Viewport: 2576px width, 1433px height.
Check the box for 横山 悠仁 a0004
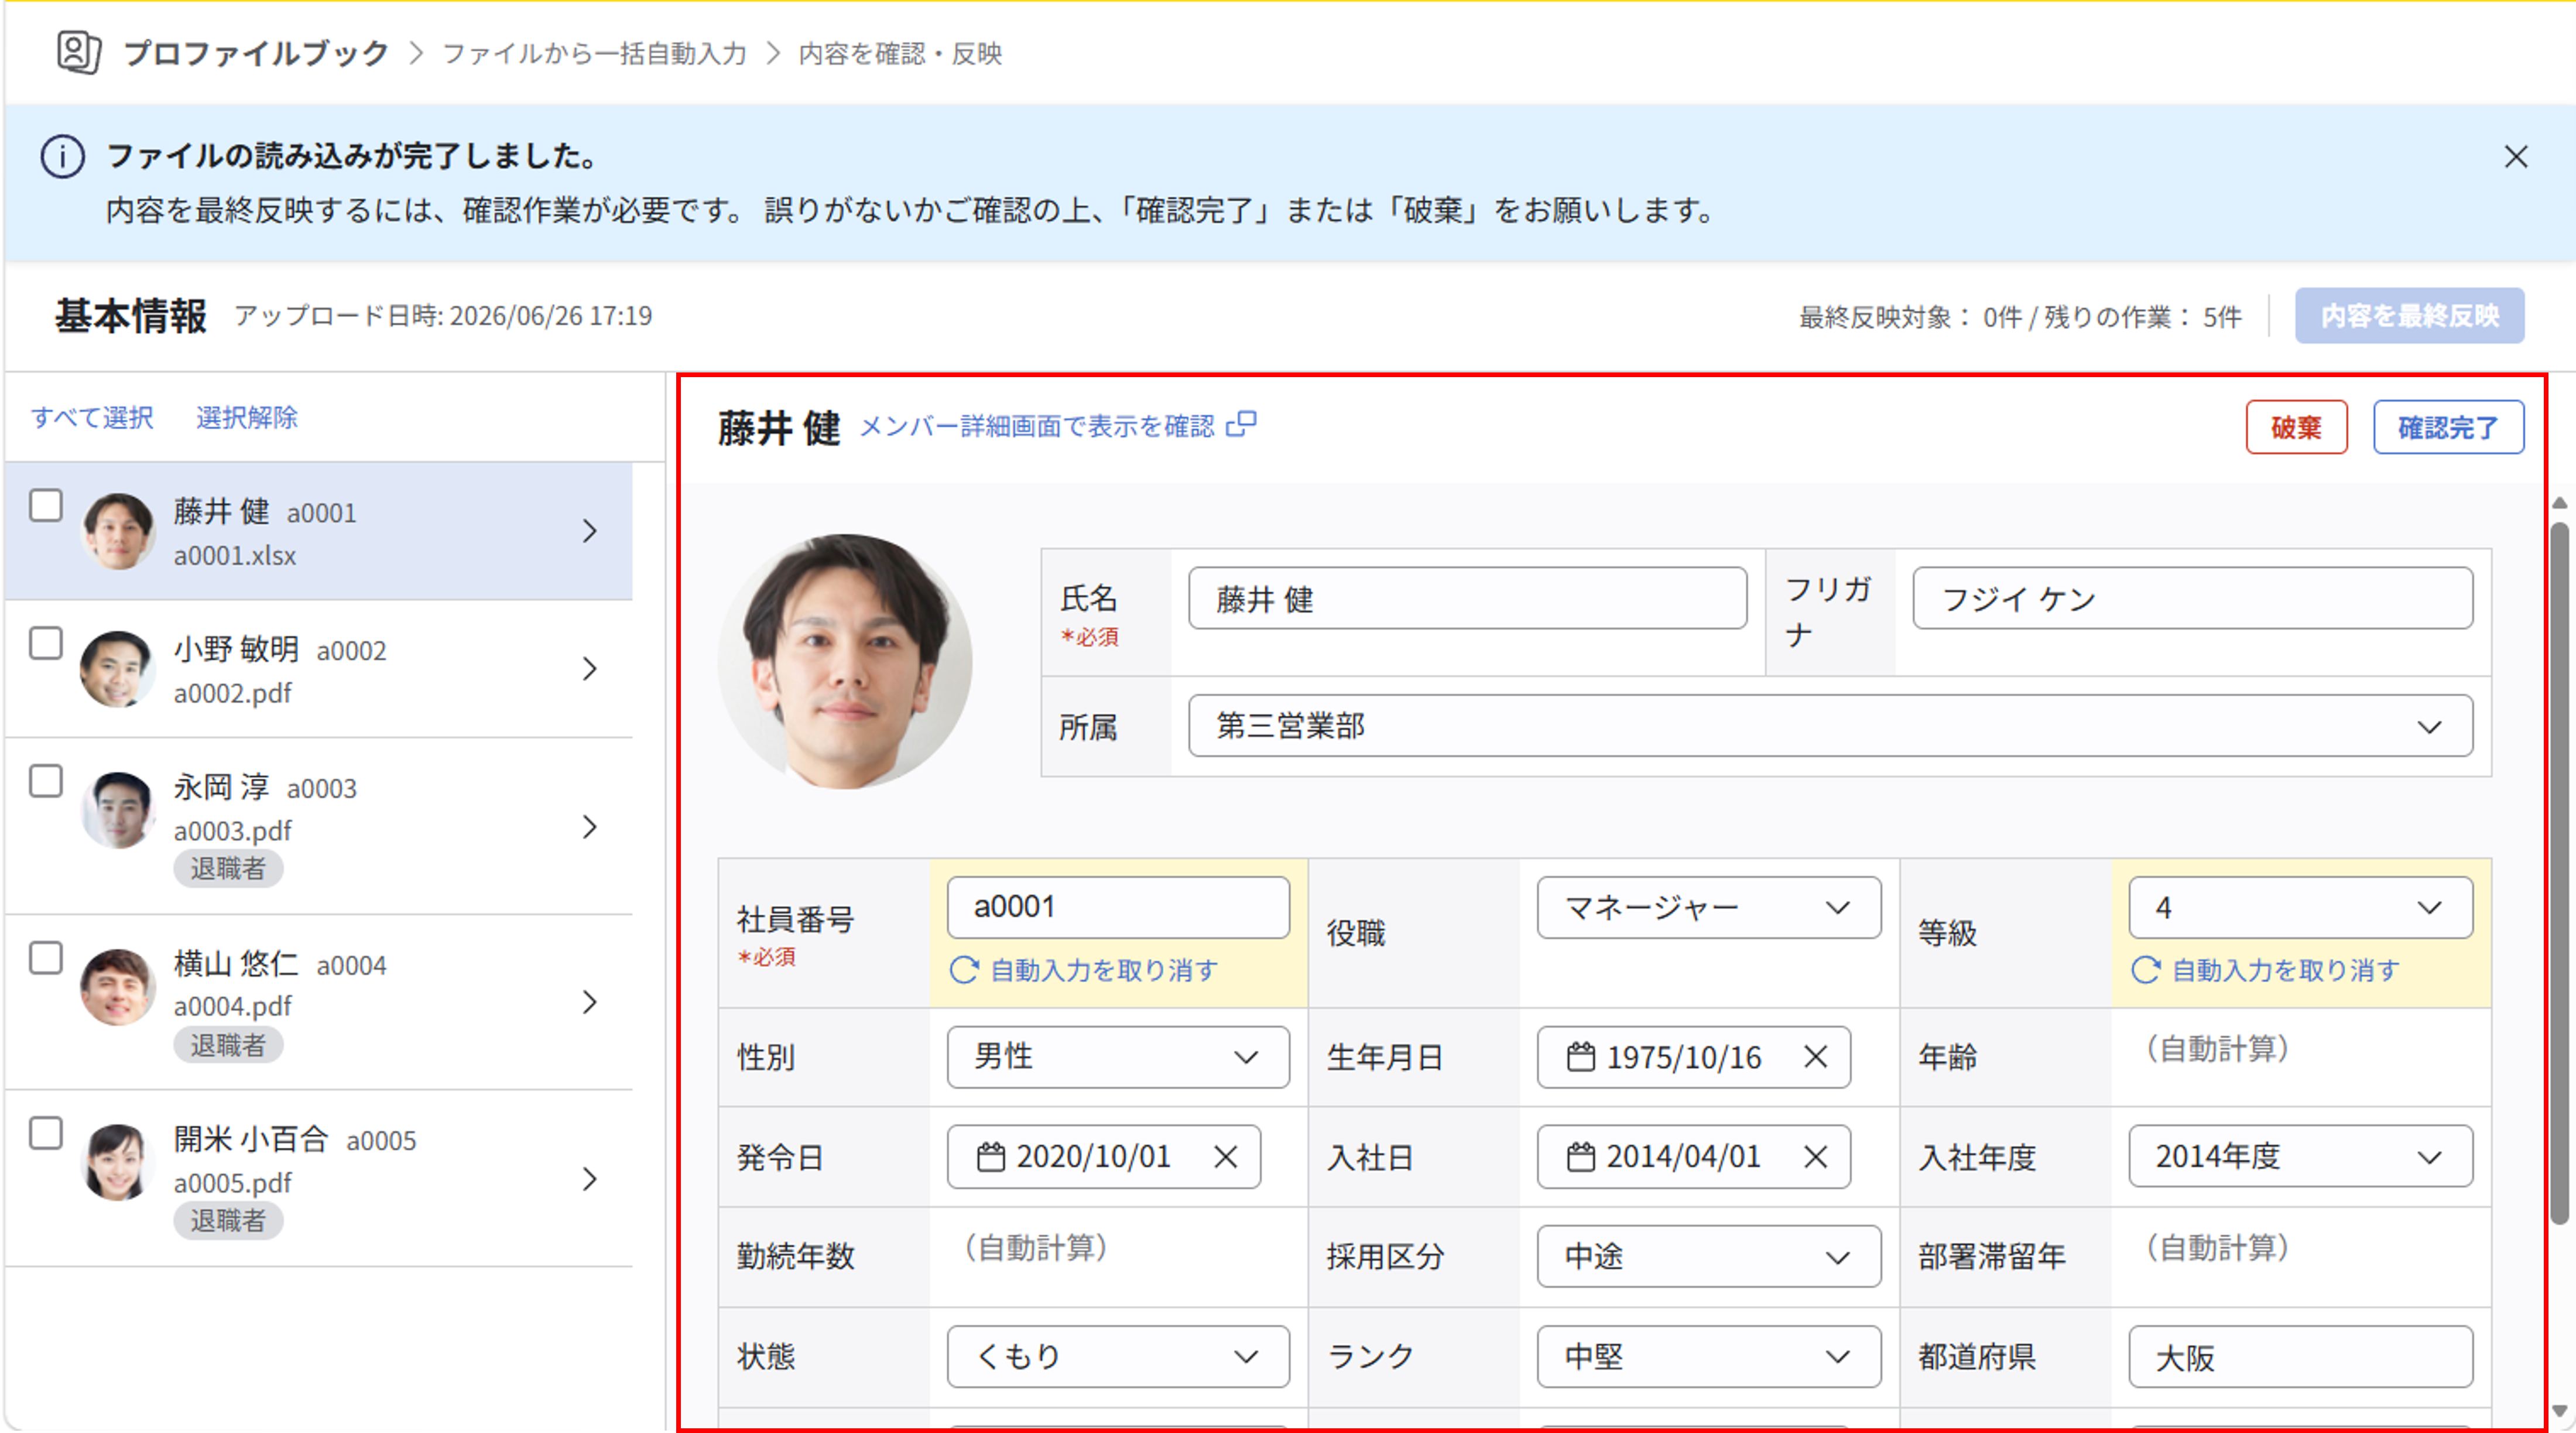[x=46, y=958]
